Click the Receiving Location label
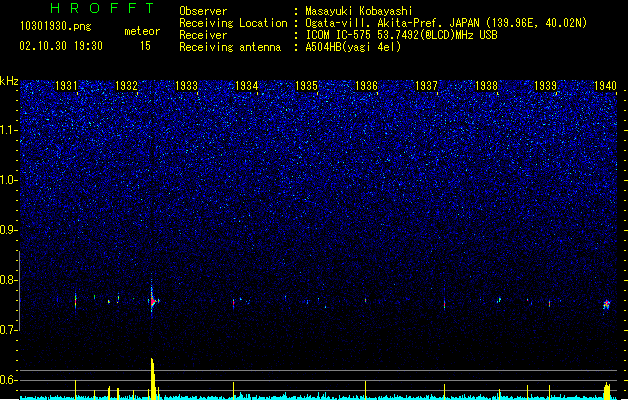The width and height of the screenshot is (629, 400). (233, 23)
